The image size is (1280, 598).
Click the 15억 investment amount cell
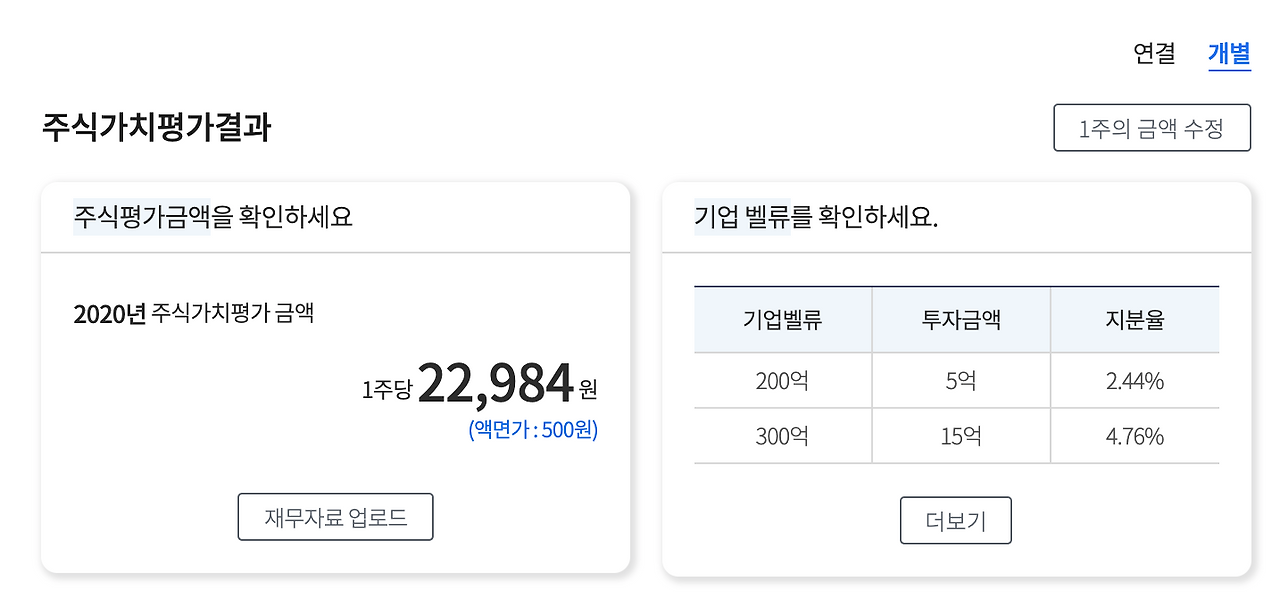coord(961,435)
